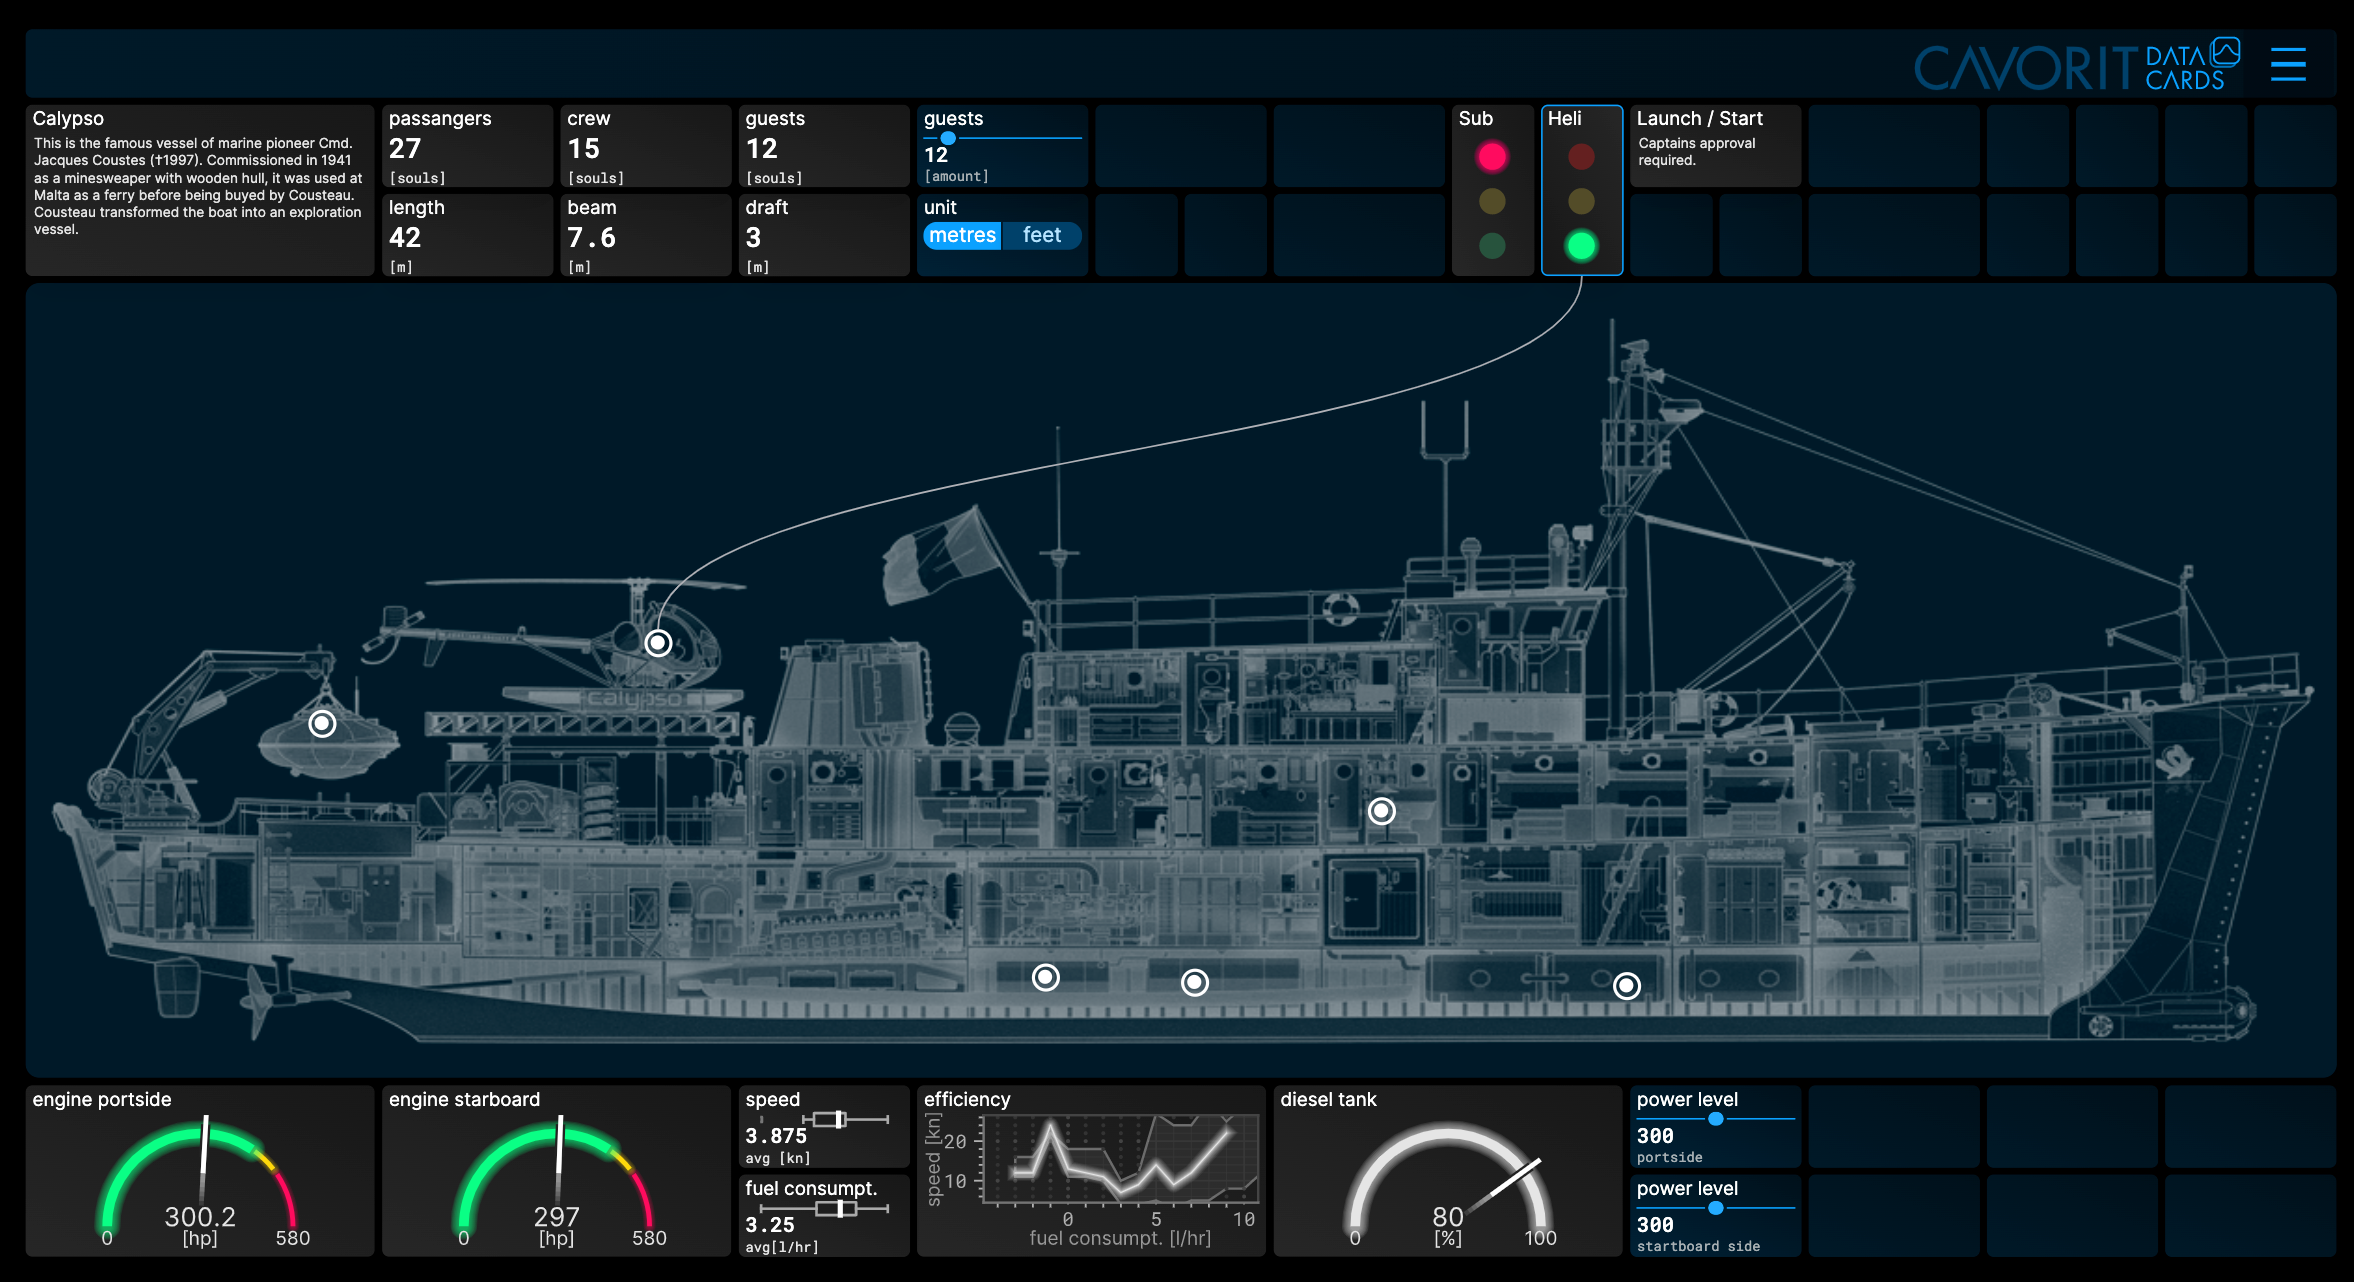Select the helicopter marker on the ship blueprint

click(658, 643)
